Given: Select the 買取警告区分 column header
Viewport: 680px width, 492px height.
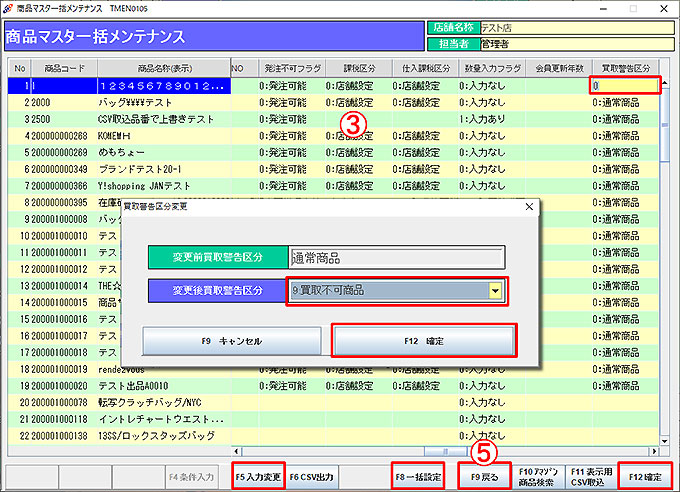Looking at the screenshot, I should 626,68.
